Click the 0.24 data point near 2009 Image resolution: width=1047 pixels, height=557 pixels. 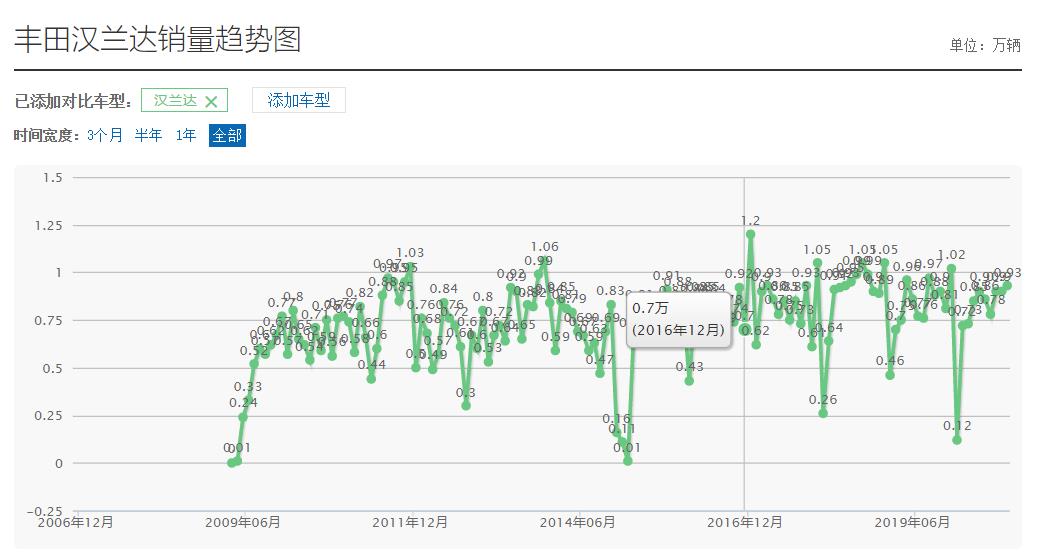243,417
